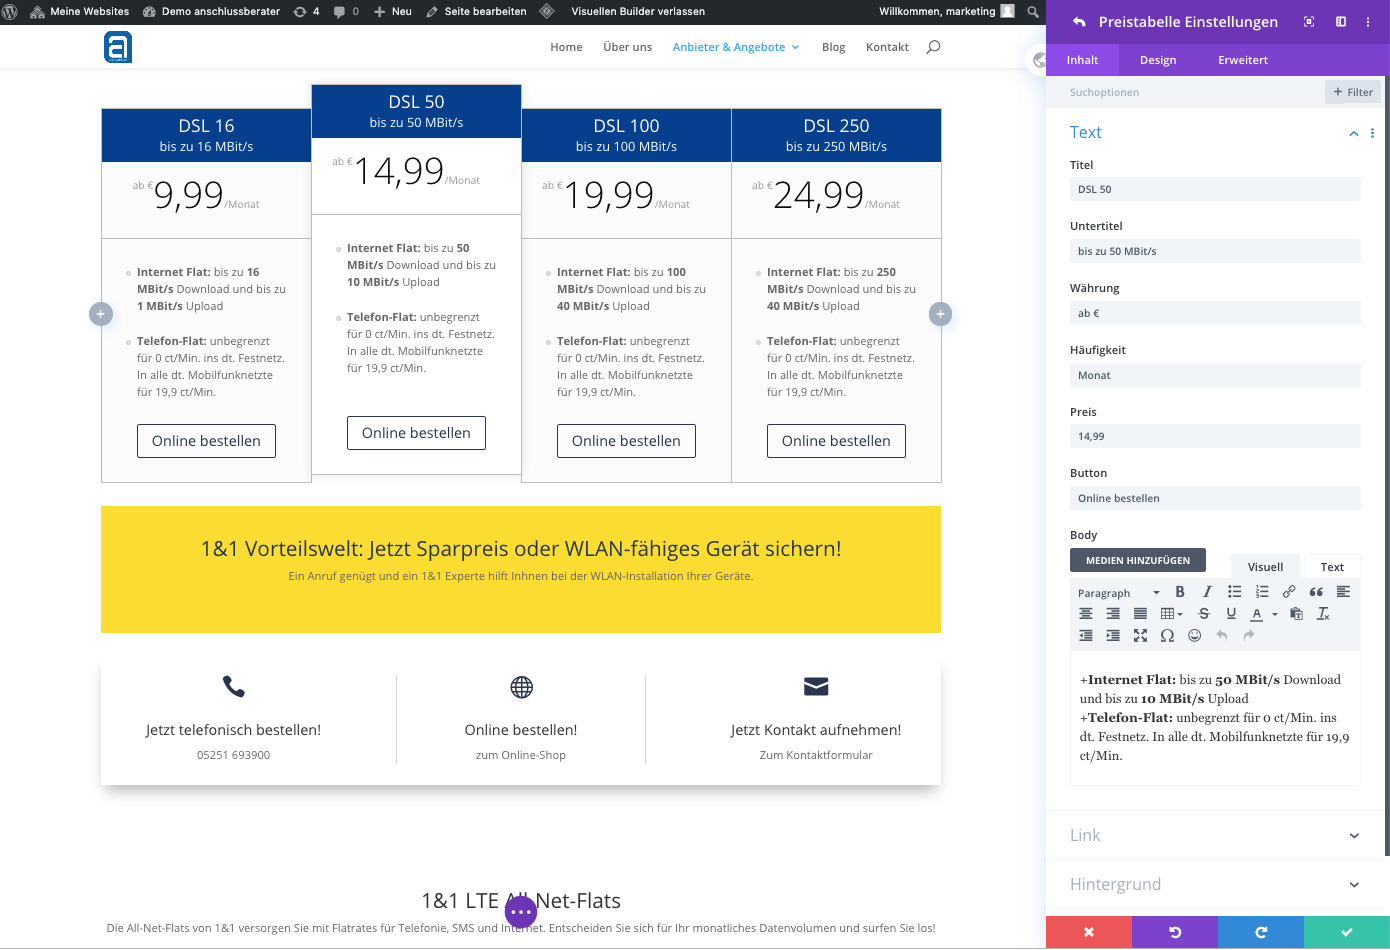
Task: Align body text right
Action: tap(1113, 614)
